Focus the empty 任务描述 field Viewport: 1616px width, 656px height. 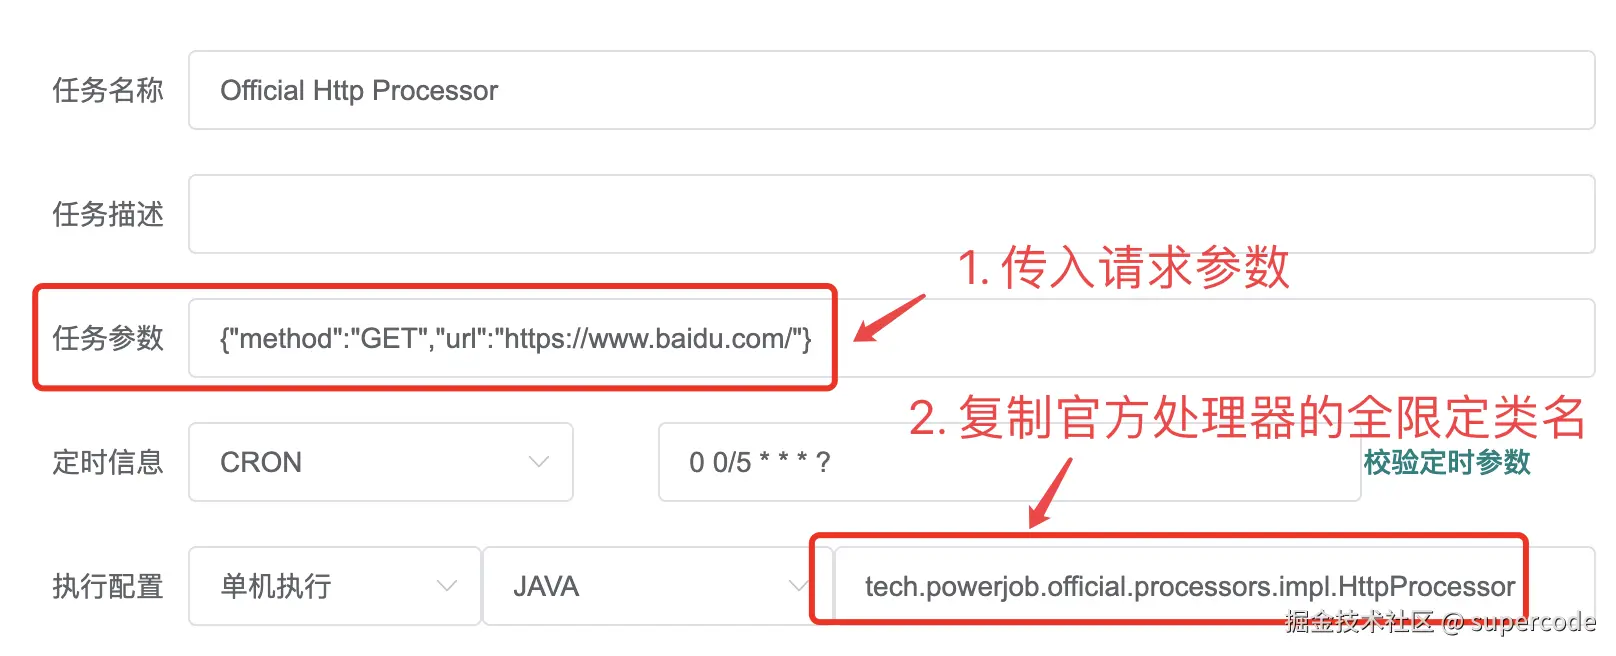(x=892, y=214)
